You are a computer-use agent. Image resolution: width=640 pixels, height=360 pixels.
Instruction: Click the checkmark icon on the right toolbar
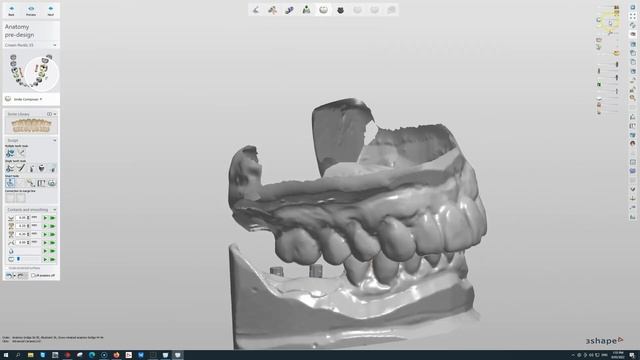[633, 189]
